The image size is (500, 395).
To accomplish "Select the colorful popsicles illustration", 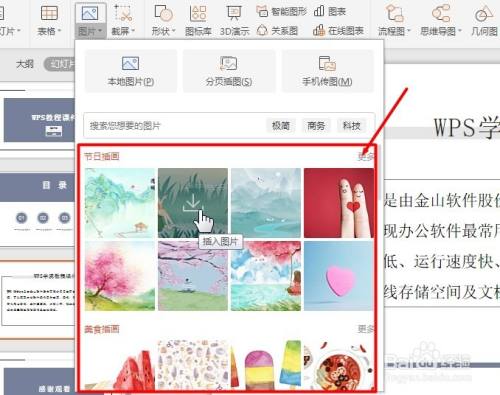I will coord(266,365).
